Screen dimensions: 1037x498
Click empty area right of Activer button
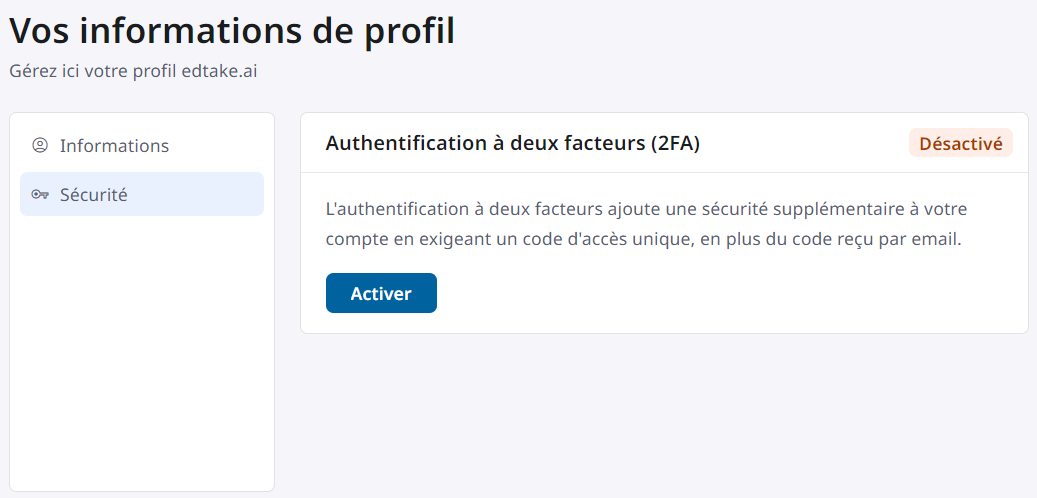700,293
